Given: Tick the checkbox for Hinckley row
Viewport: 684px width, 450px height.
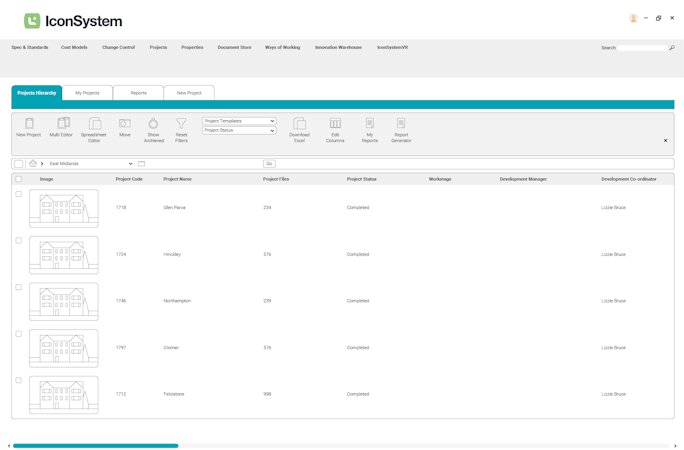Looking at the screenshot, I should pyautogui.click(x=18, y=241).
